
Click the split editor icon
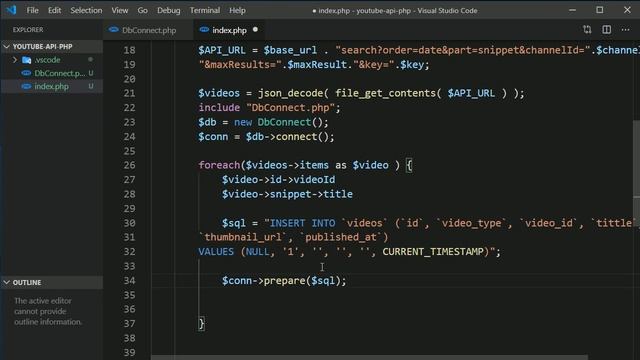click(607, 29)
